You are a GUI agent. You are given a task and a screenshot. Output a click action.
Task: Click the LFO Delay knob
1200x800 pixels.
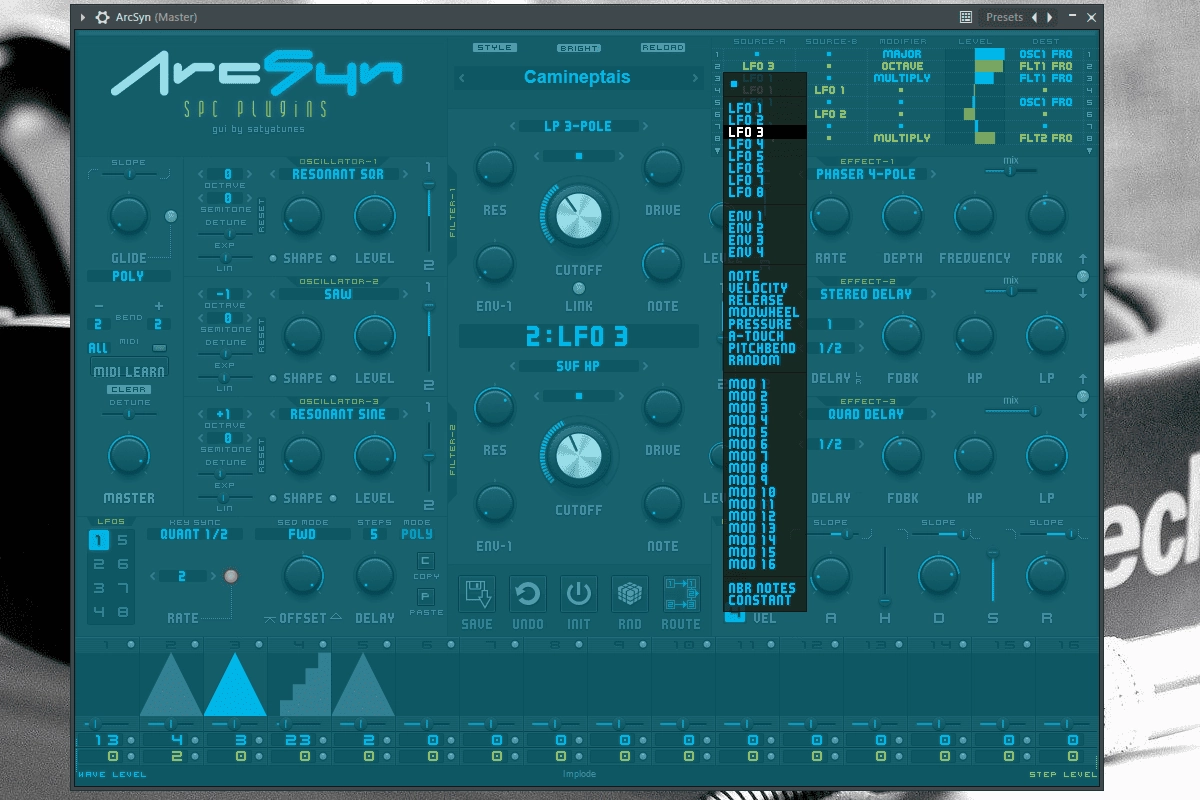click(x=374, y=576)
